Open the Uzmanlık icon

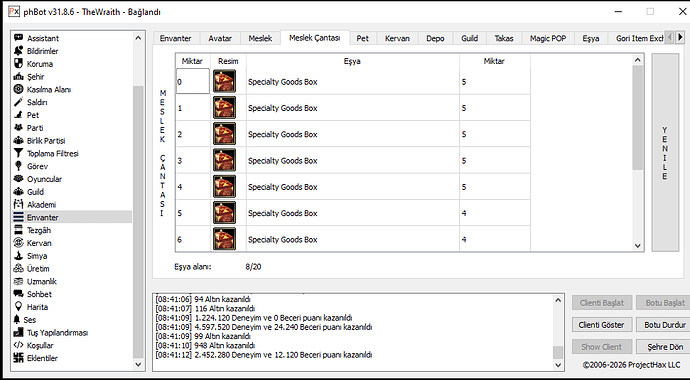pyautogui.click(x=18, y=281)
